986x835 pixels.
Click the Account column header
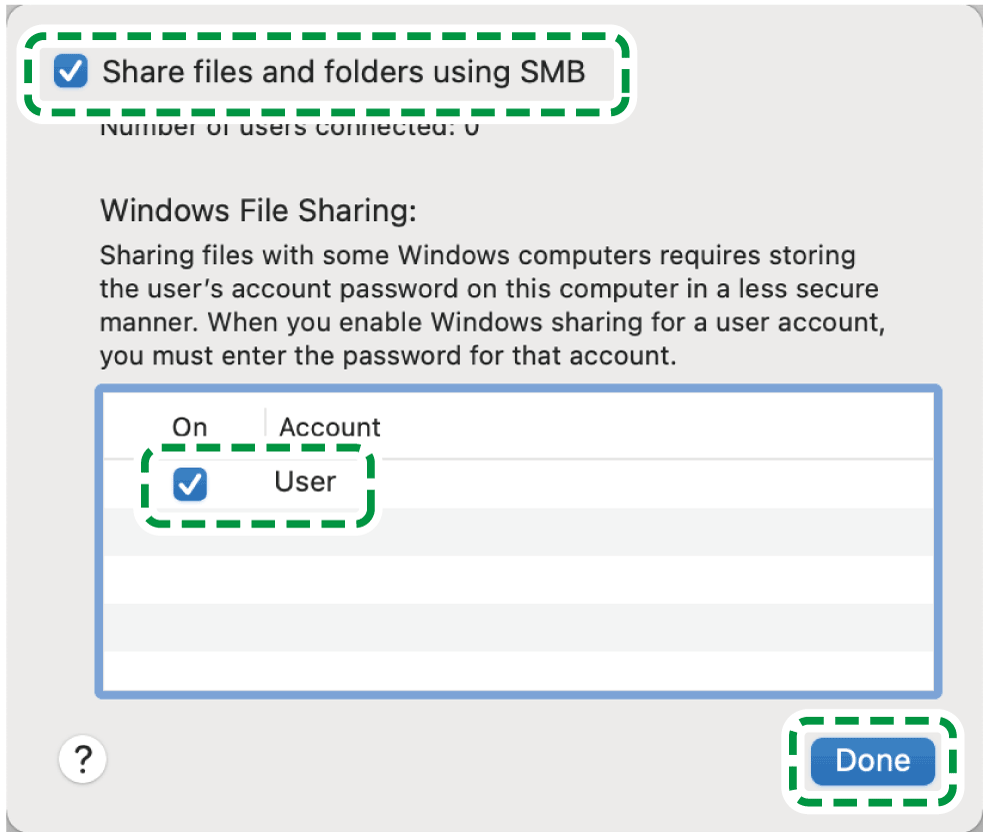point(330,427)
